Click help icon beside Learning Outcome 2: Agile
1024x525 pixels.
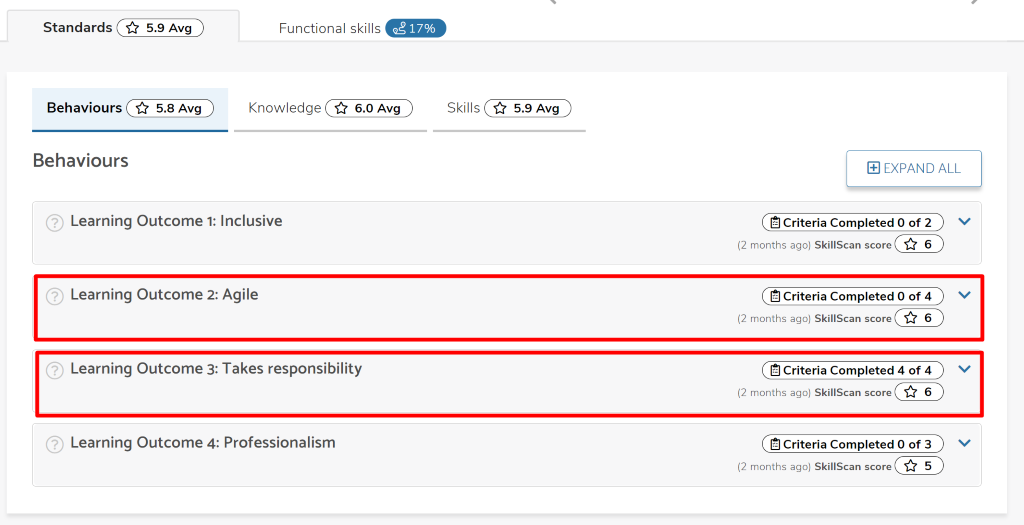54,296
